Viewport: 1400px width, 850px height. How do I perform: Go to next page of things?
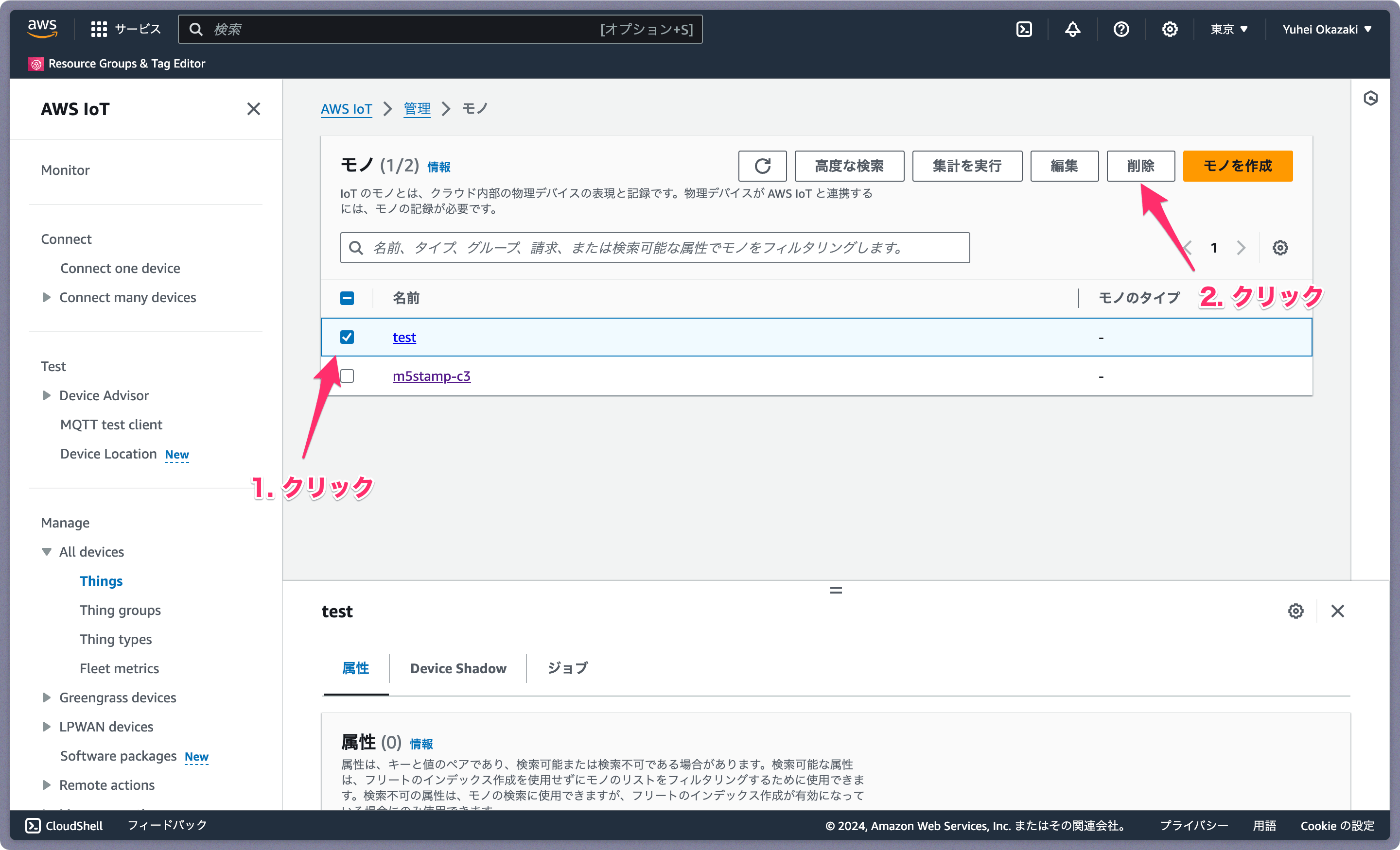[1241, 248]
